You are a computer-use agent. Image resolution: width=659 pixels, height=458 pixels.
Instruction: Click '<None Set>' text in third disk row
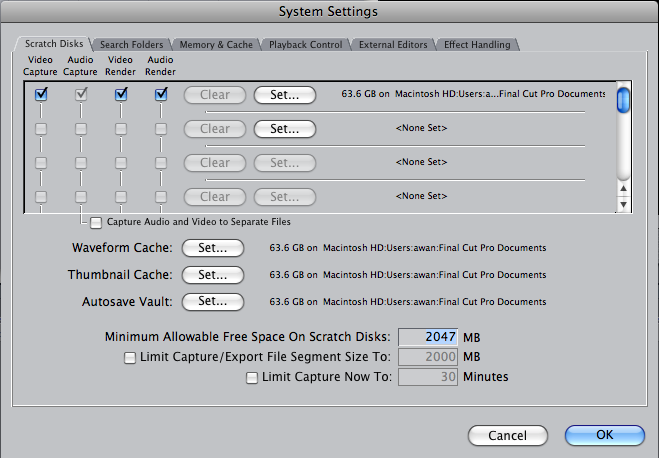pyautogui.click(x=421, y=162)
